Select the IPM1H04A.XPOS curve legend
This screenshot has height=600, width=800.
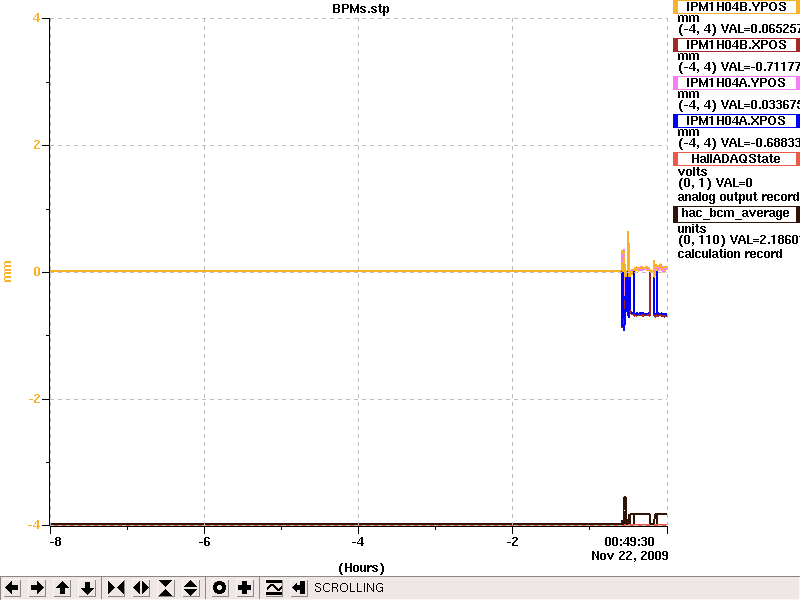tap(736, 121)
